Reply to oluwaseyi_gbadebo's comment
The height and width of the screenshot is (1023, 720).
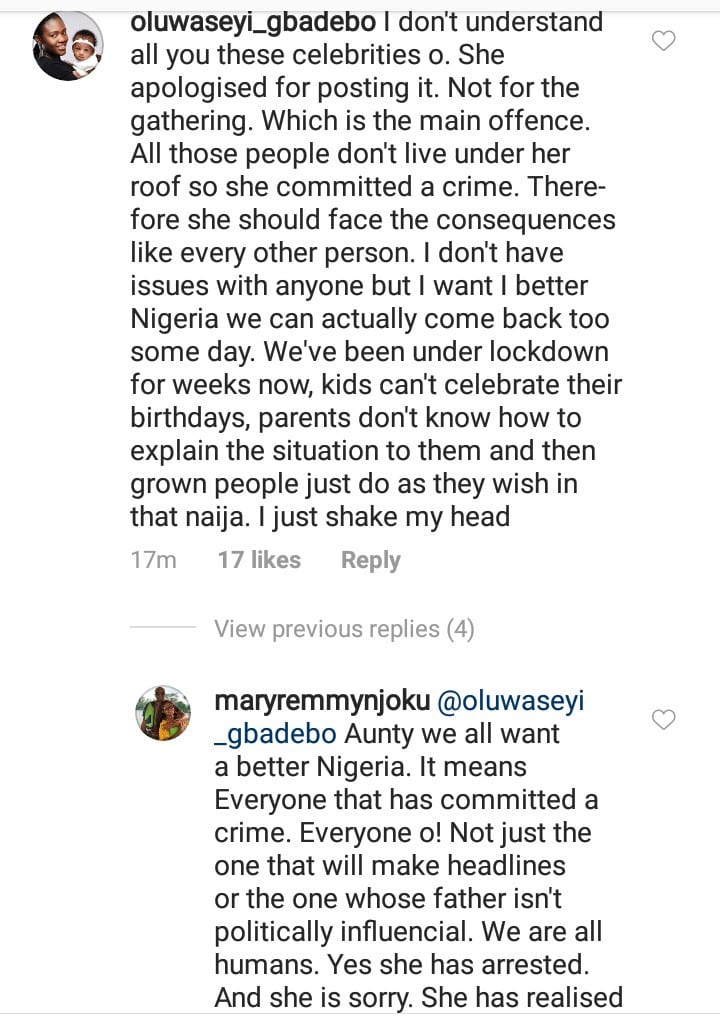pos(370,560)
